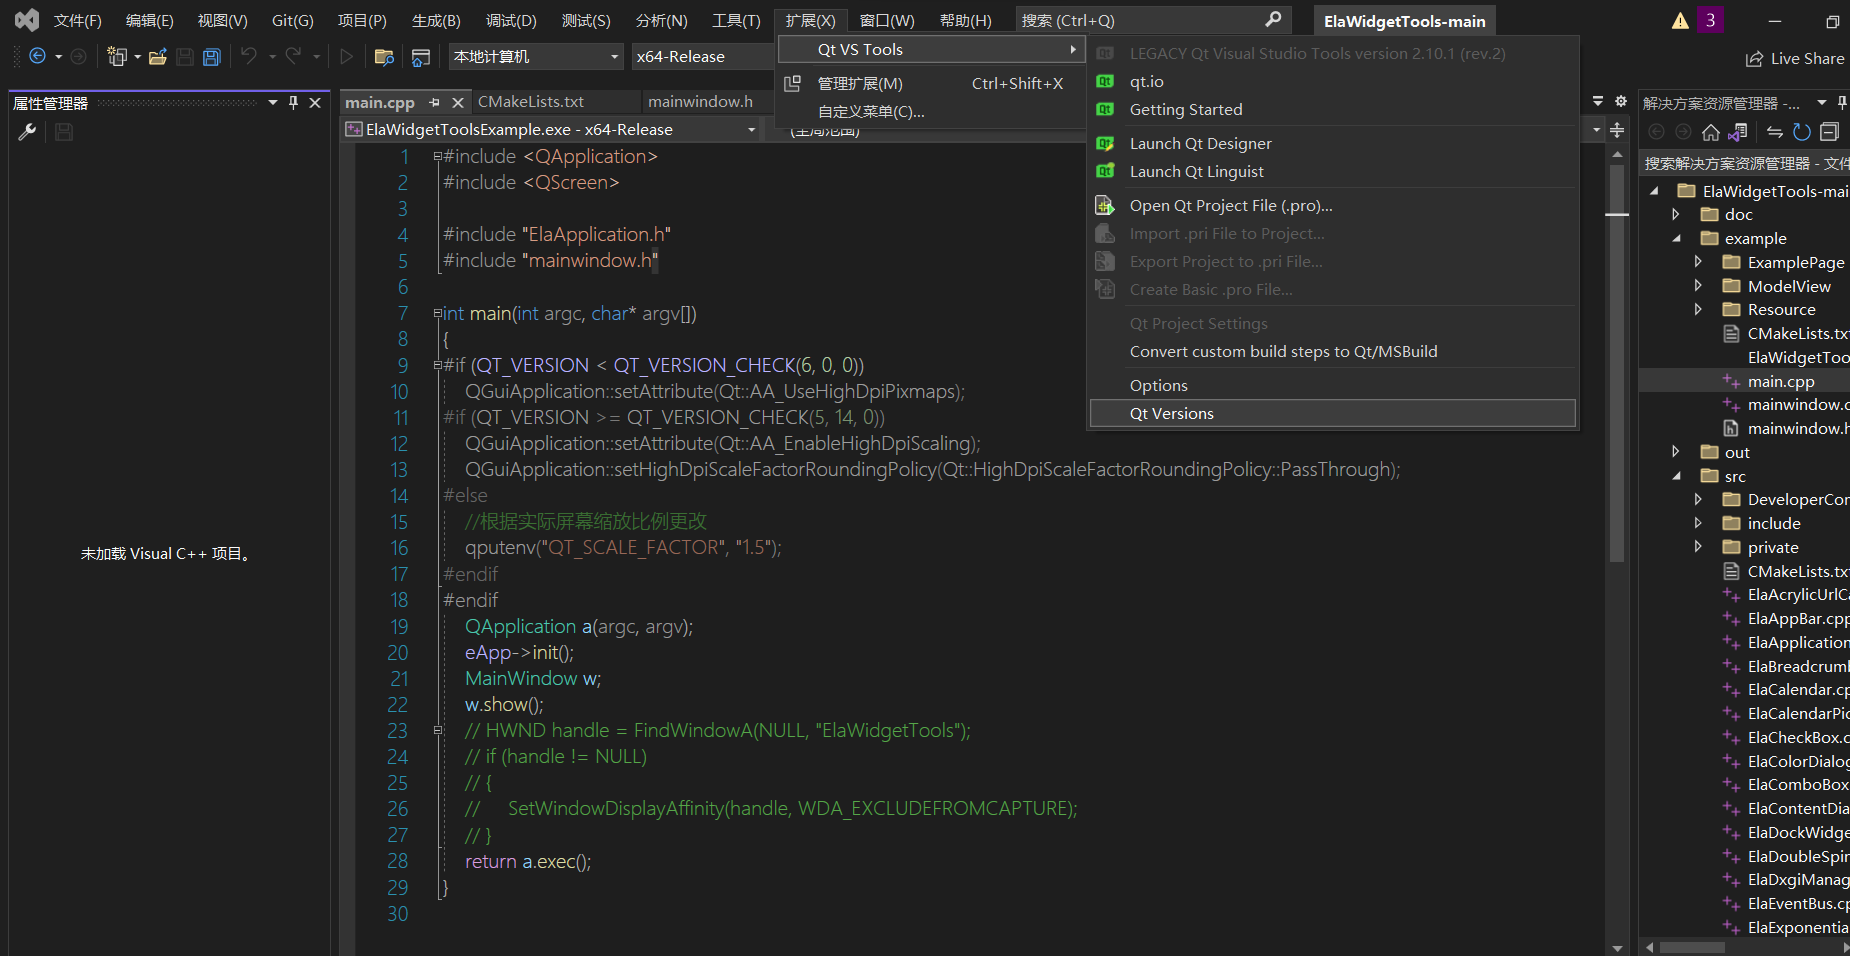Click the new project icon in toolbar
1850x956 pixels.
coord(117,57)
